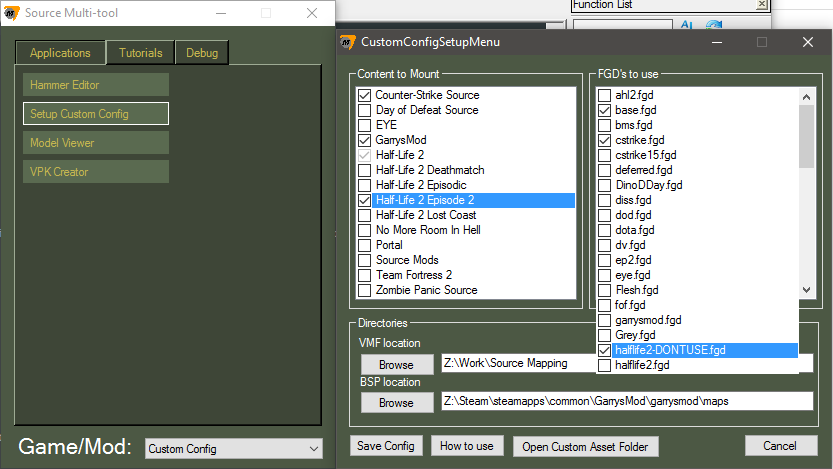The height and width of the screenshot is (469, 833).
Task: Open the Game/Mod Custom Config dropdown
Action: pos(234,449)
